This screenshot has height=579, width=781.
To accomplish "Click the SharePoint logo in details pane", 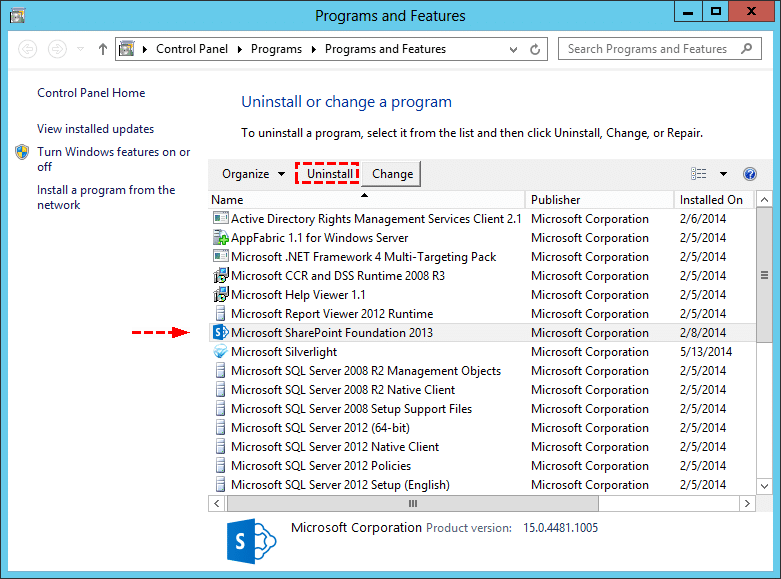I will (x=252, y=541).
